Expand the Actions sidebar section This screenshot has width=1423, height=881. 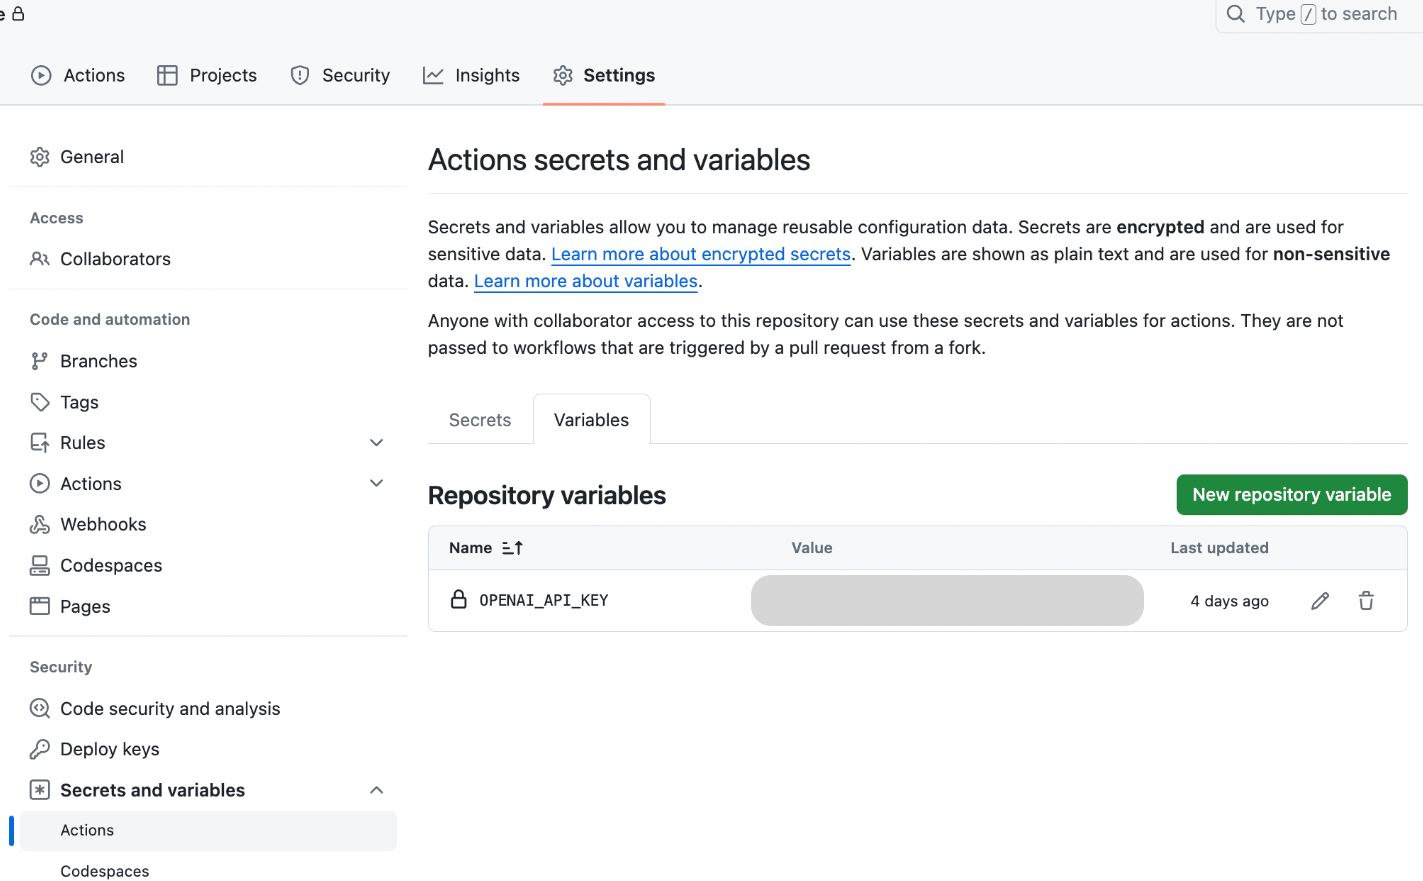coord(377,483)
